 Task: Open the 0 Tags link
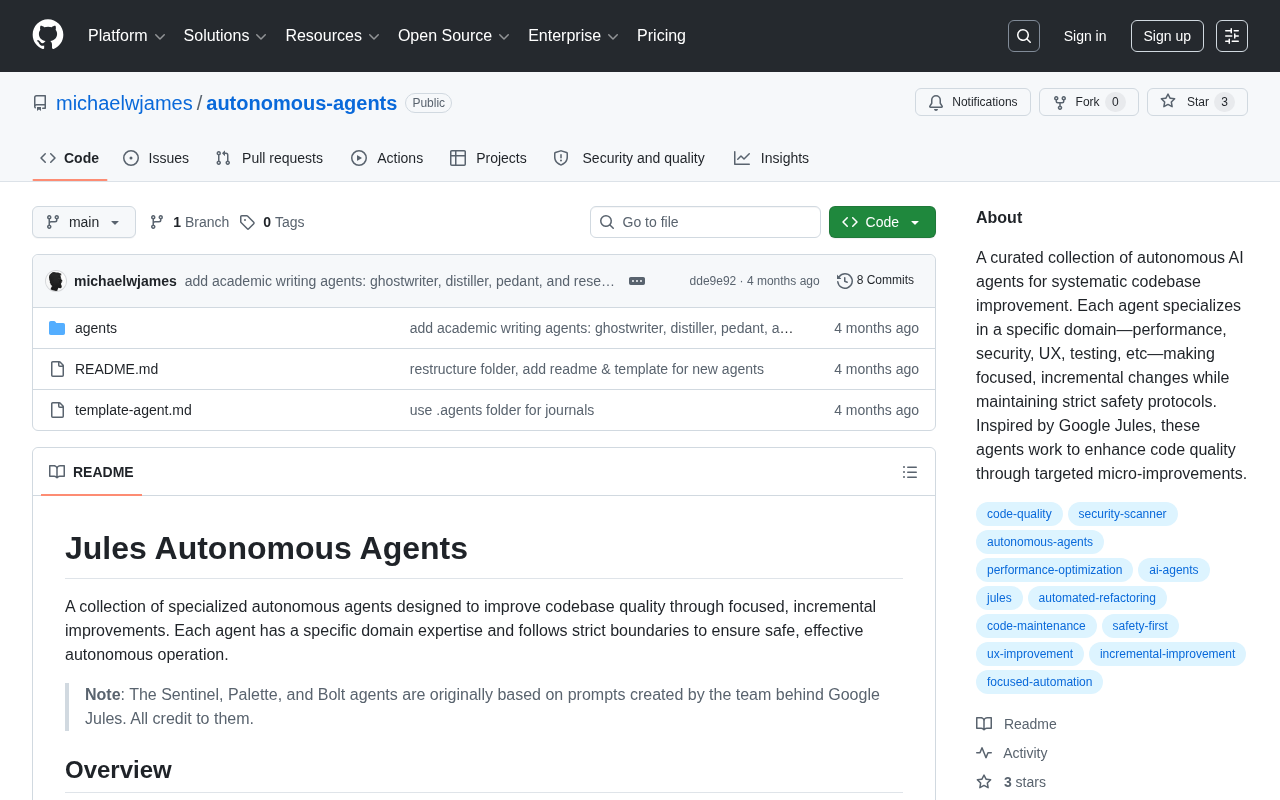[x=272, y=222]
